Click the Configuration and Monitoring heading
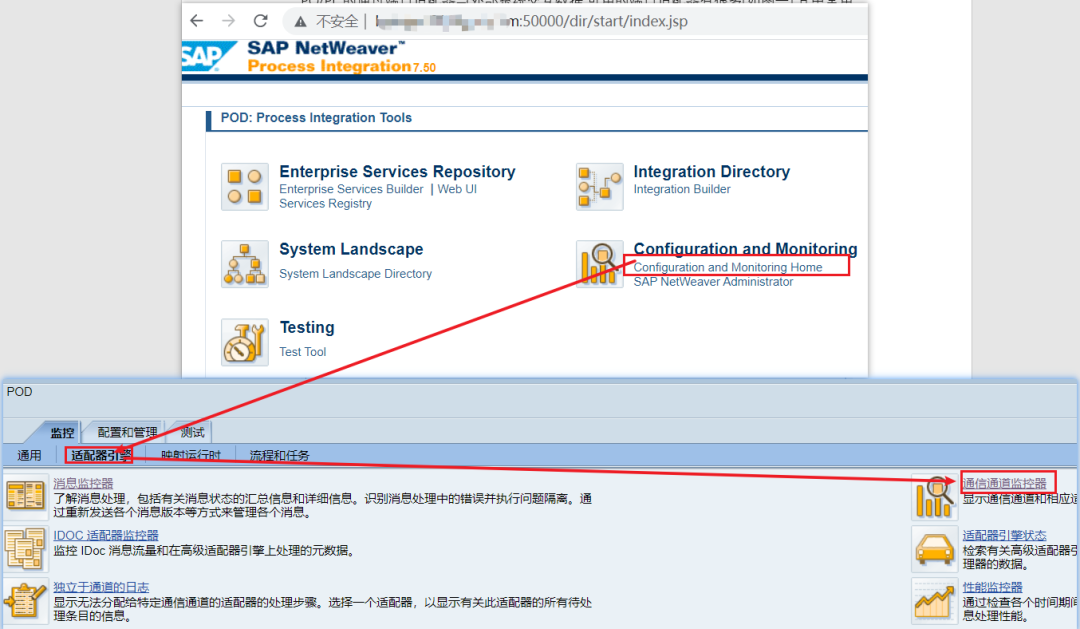The width and height of the screenshot is (1080, 629). click(745, 249)
